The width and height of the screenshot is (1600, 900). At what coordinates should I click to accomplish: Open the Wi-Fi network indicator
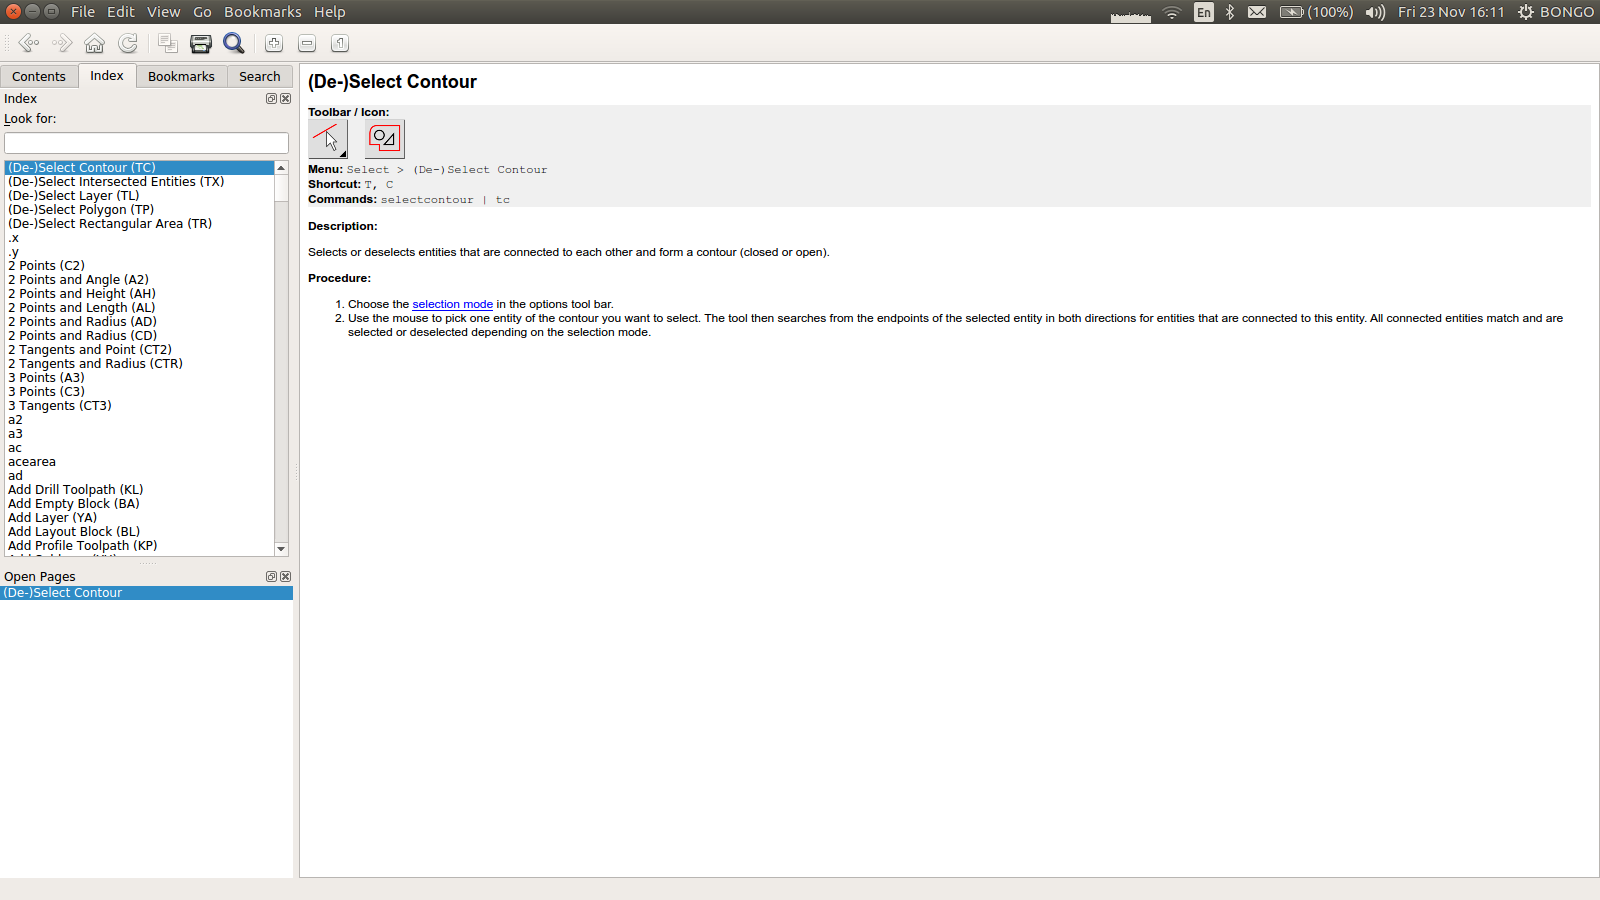[1172, 12]
